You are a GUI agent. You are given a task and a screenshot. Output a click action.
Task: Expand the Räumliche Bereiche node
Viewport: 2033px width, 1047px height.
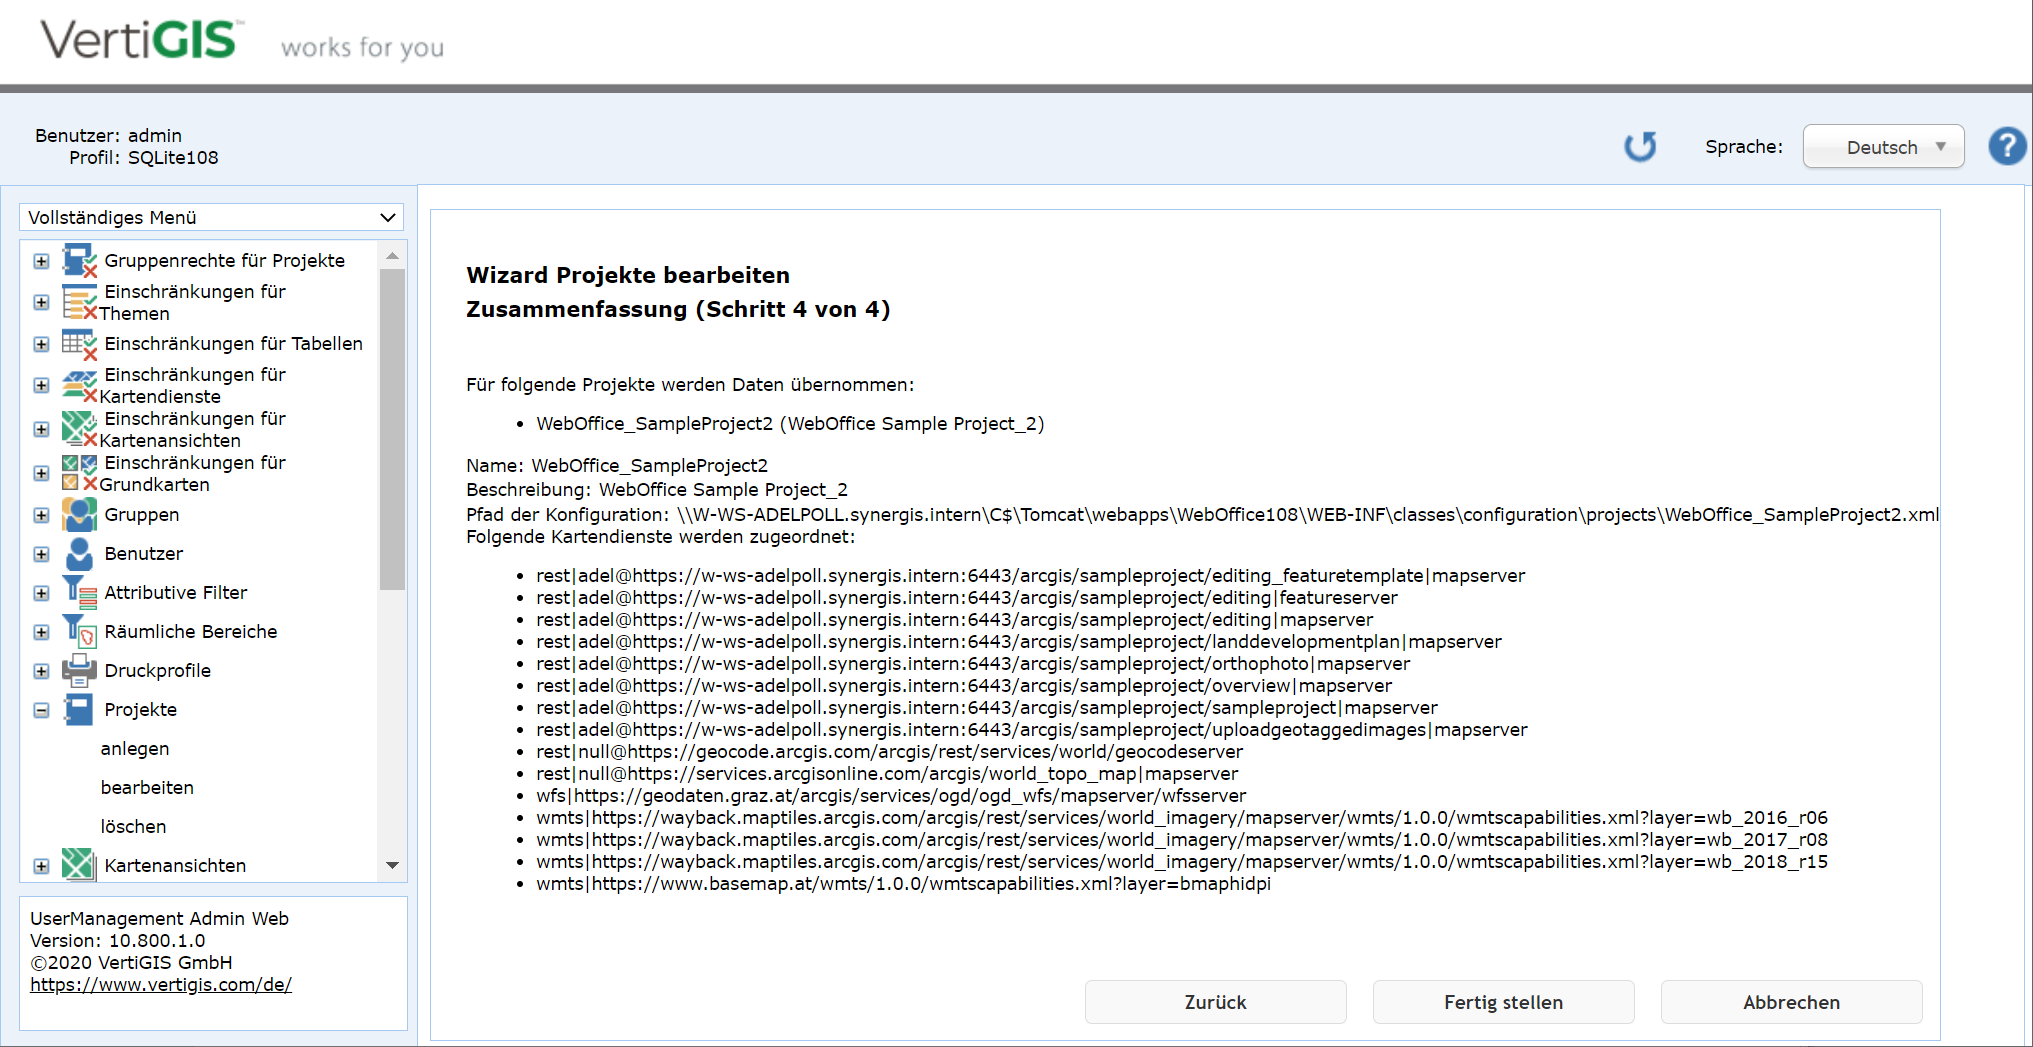click(41, 632)
